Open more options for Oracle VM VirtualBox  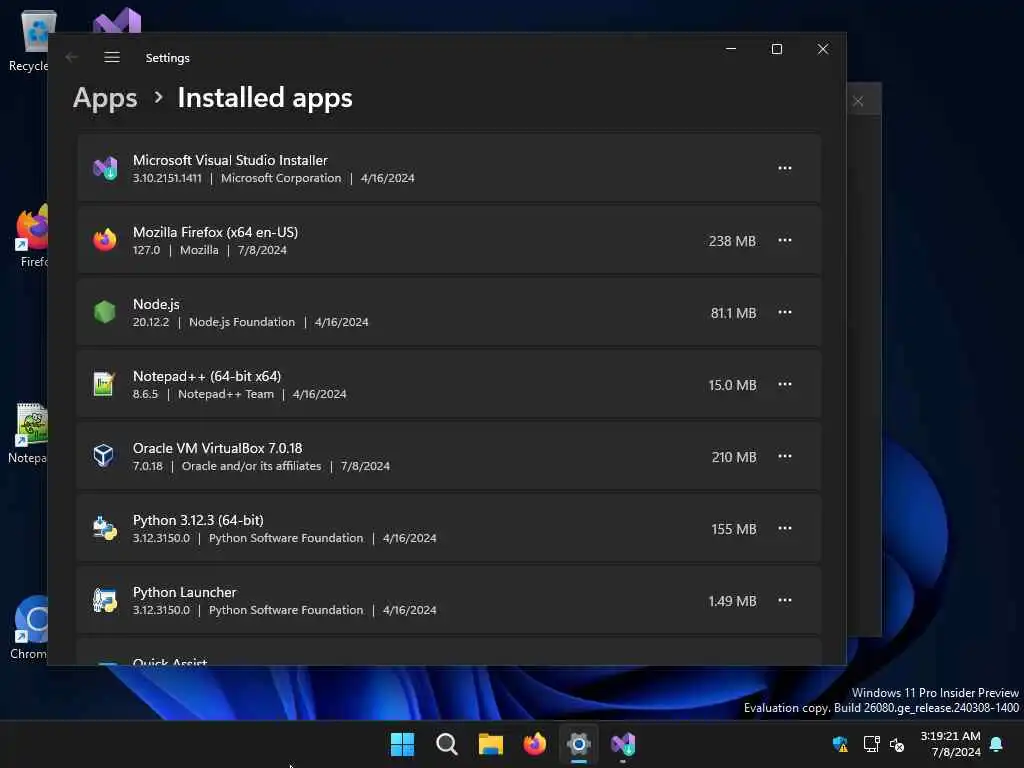pos(784,456)
